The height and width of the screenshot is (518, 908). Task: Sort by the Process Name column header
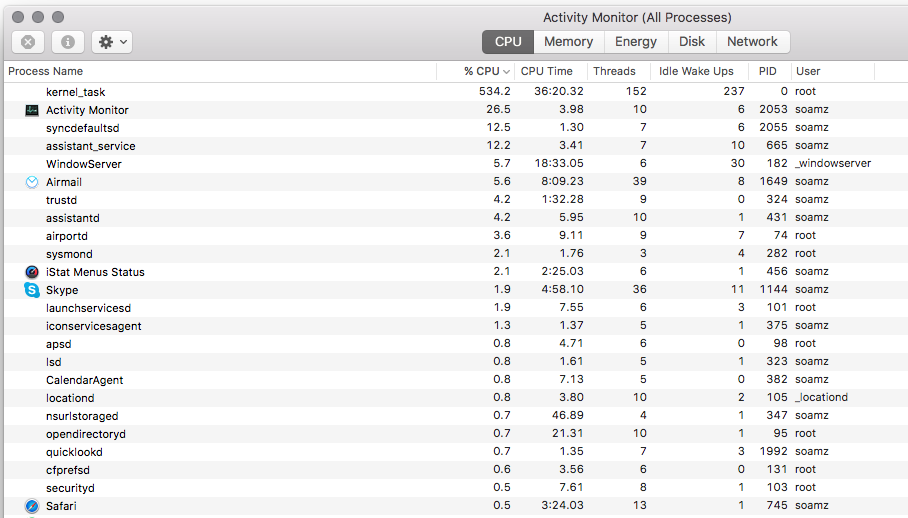pos(220,71)
